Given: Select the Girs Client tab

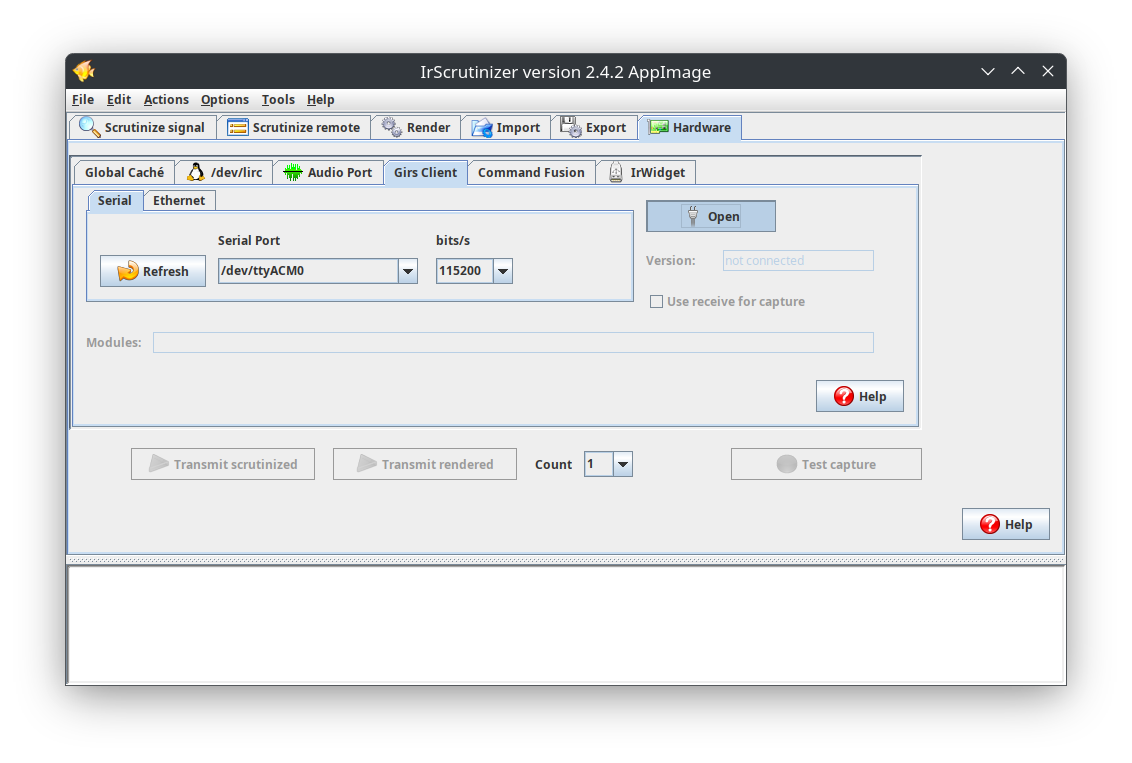Looking at the screenshot, I should [x=425, y=172].
